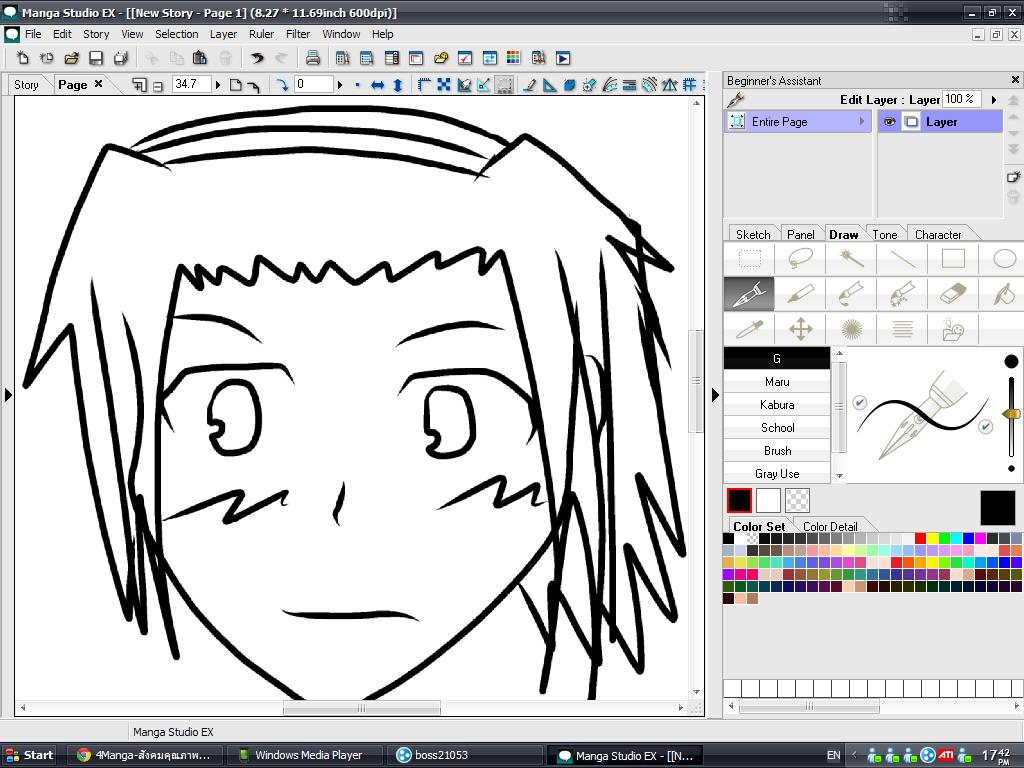
Task: Select the Rectangle Marquee tool
Action: [749, 259]
